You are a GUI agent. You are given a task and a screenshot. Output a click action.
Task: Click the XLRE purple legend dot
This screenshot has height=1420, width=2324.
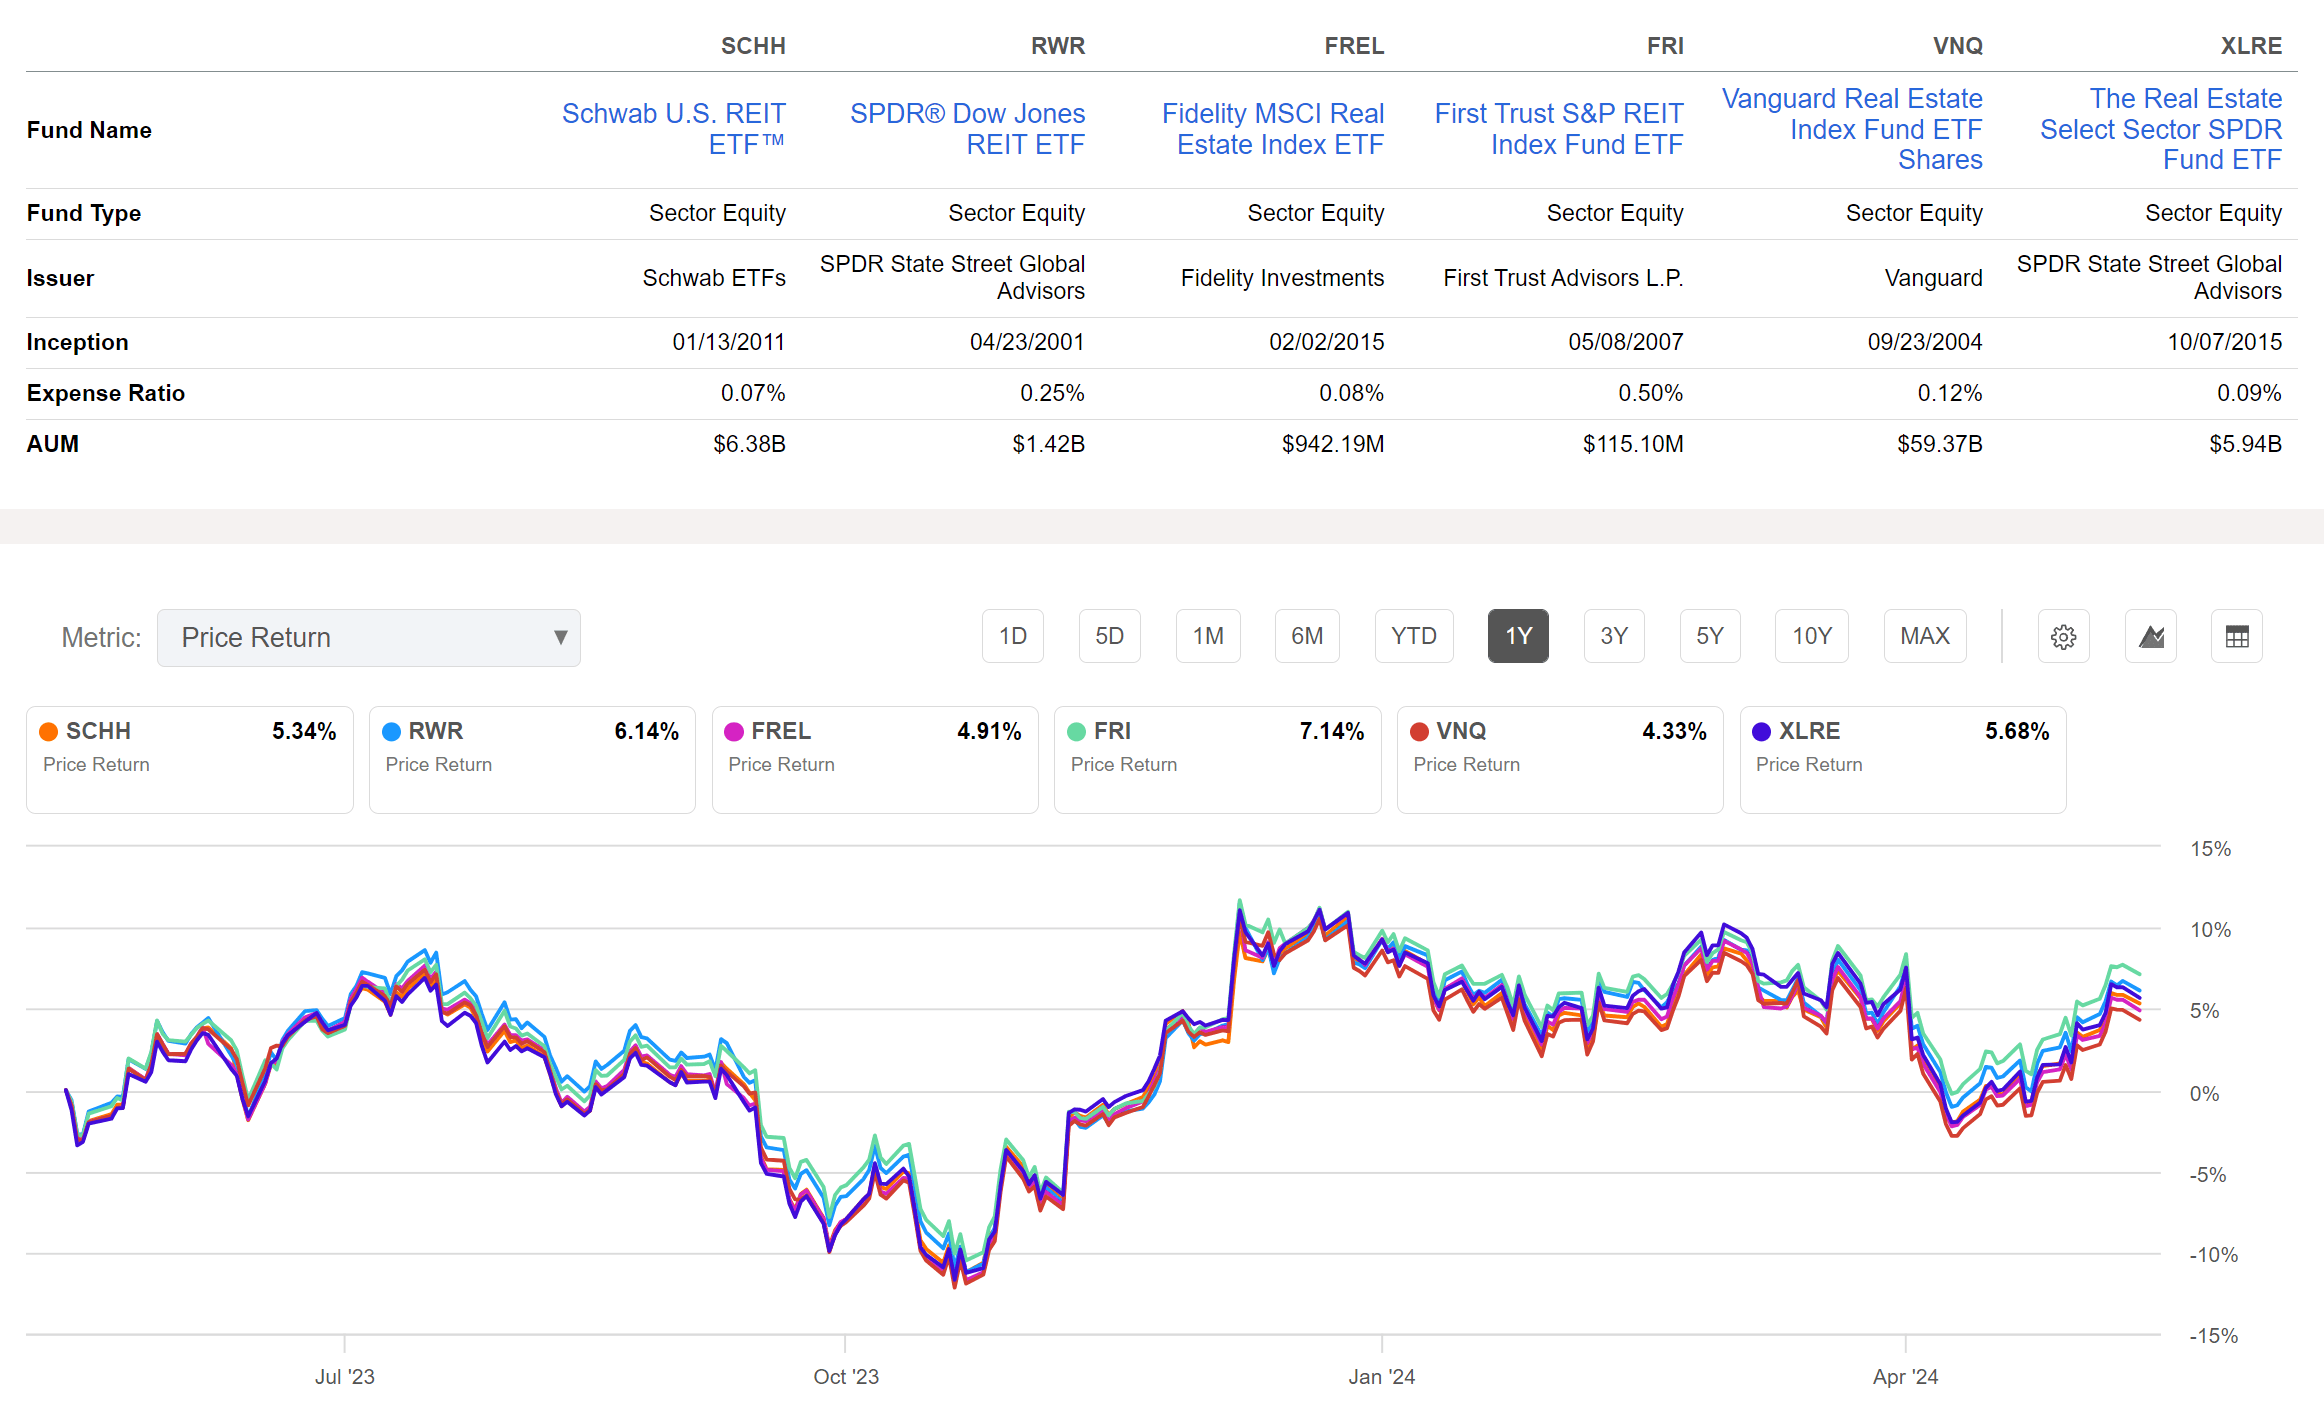coord(1761,731)
